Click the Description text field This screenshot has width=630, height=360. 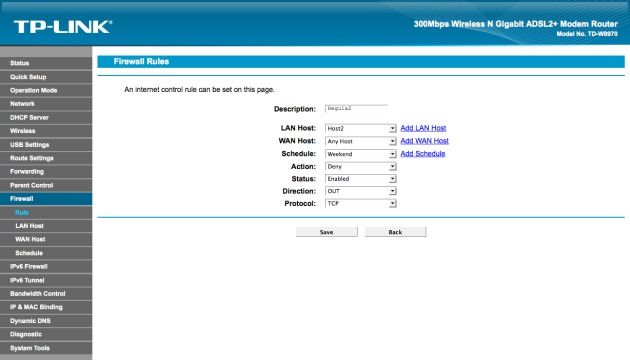[x=356, y=108]
